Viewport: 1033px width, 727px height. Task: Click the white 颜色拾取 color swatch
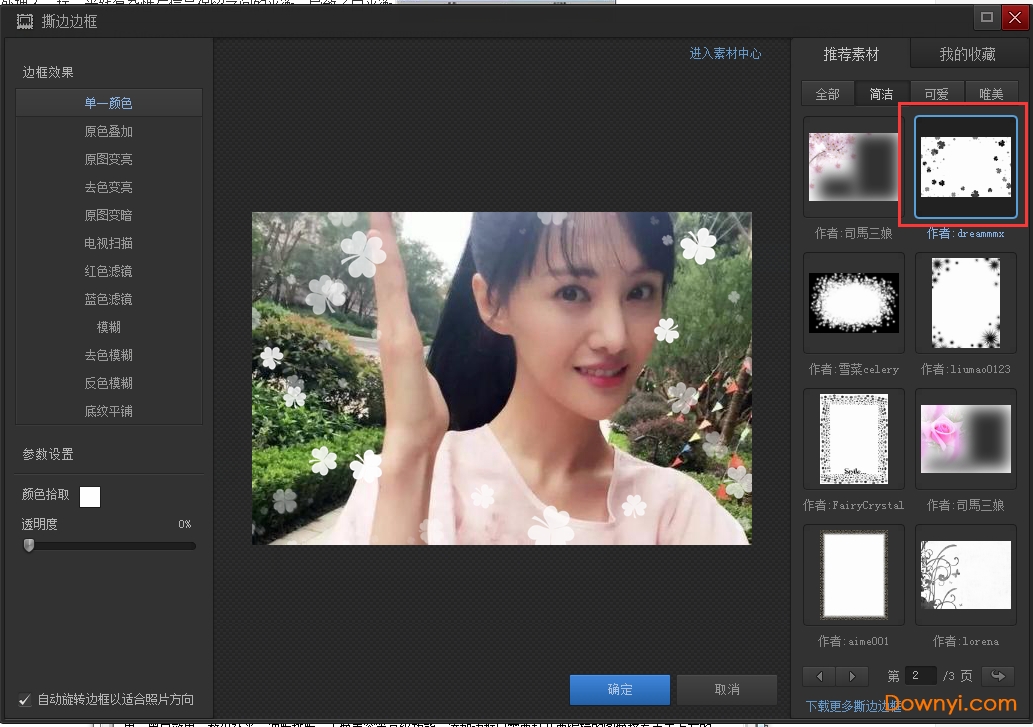90,496
